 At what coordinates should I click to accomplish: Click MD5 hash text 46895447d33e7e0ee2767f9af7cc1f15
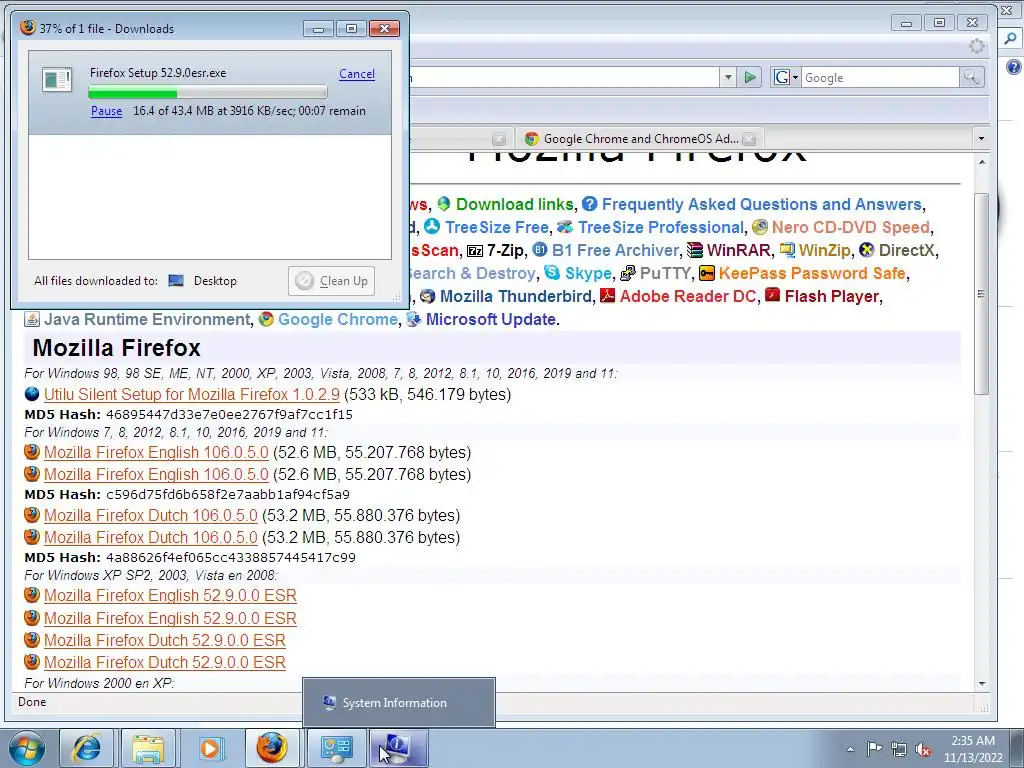(x=229, y=415)
